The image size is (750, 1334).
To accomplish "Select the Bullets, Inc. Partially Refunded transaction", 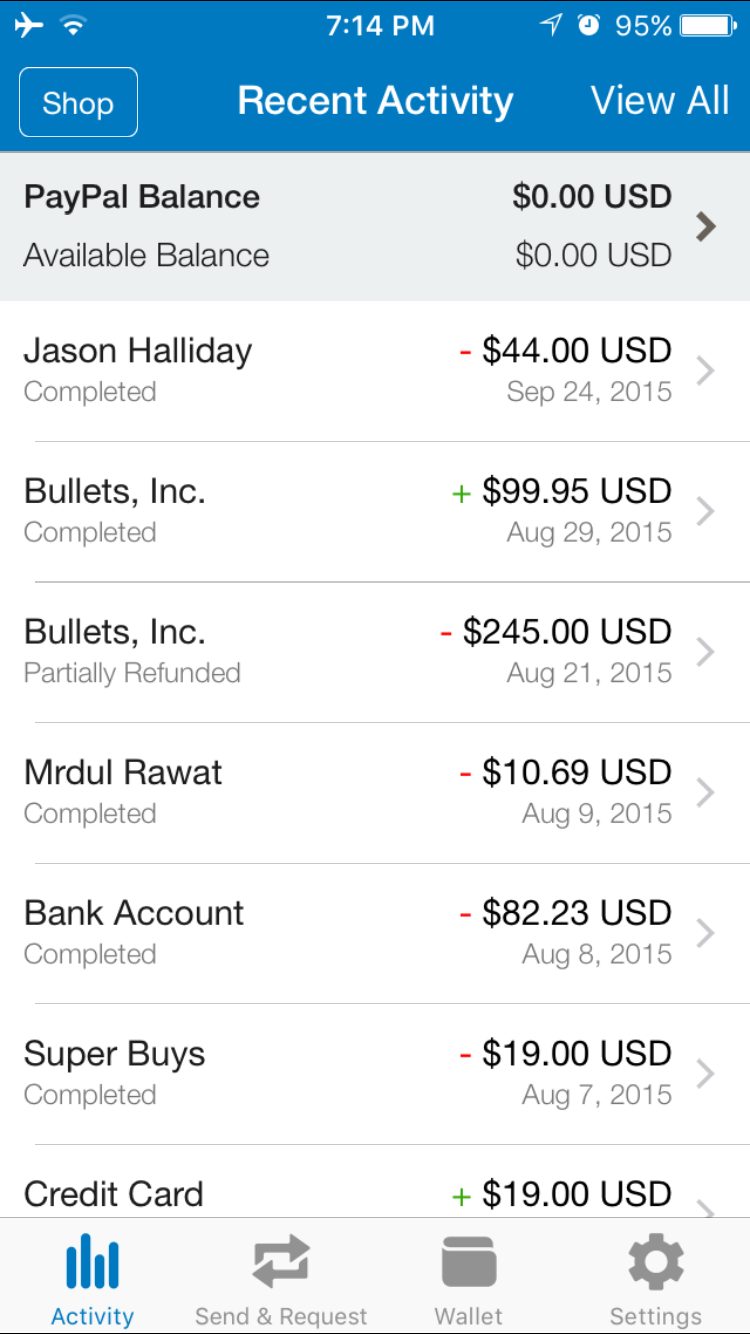I will coord(375,652).
